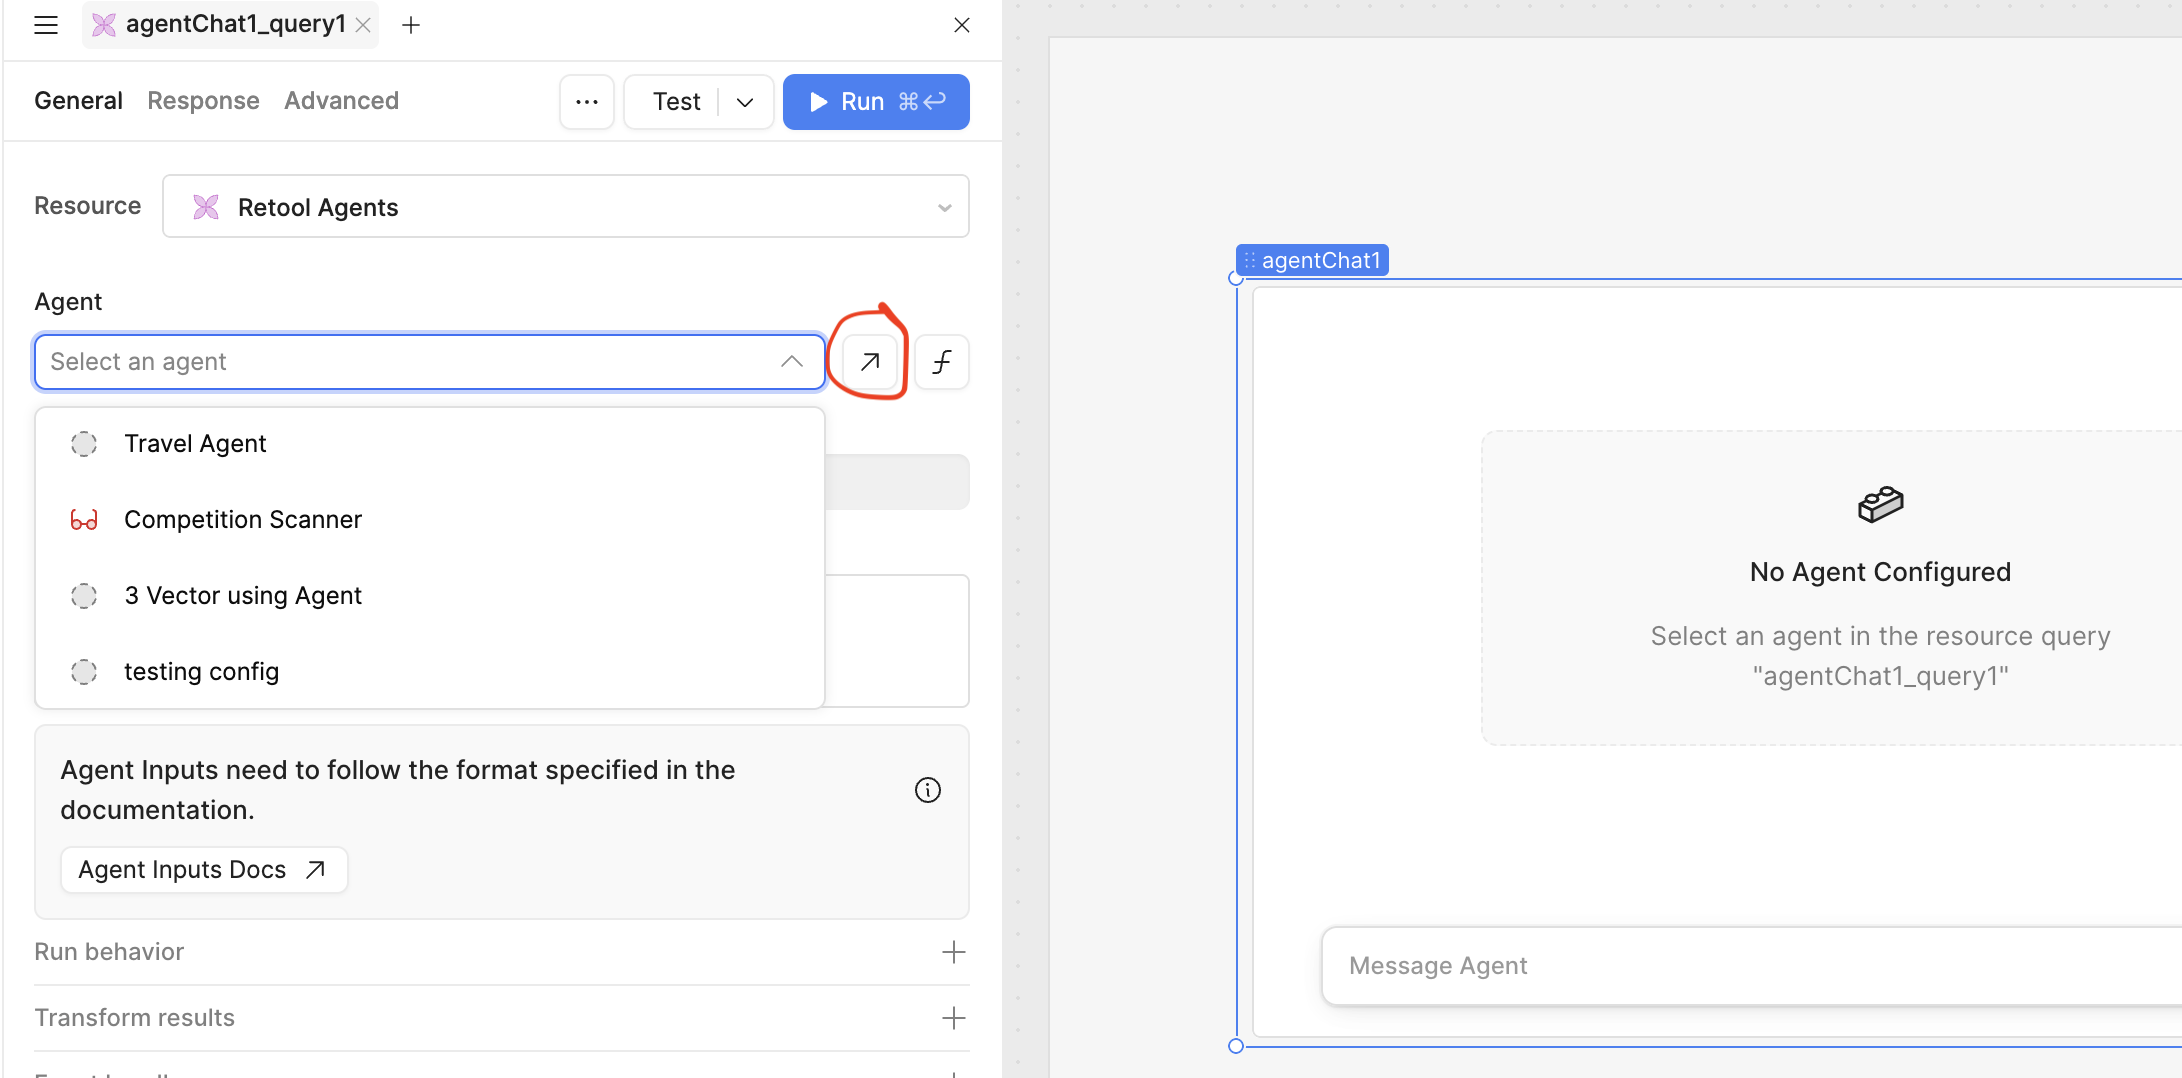Close the agentChat1_query1 tab
The image size is (2182, 1078).
click(x=364, y=25)
